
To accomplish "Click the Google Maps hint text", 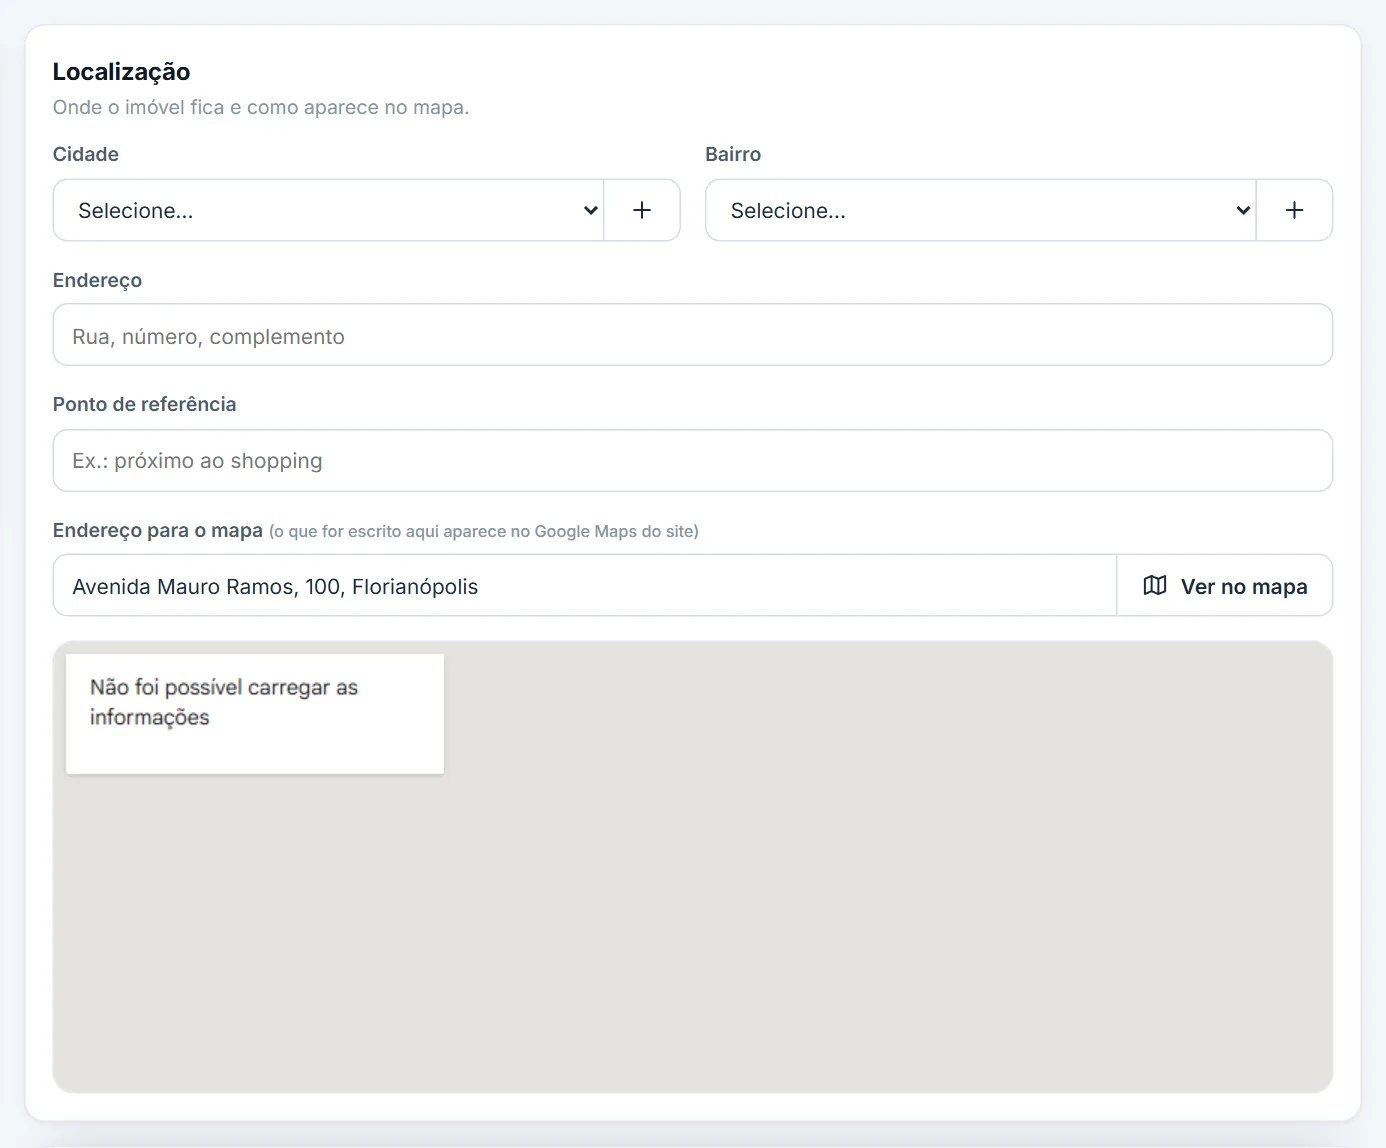I will 484,531.
